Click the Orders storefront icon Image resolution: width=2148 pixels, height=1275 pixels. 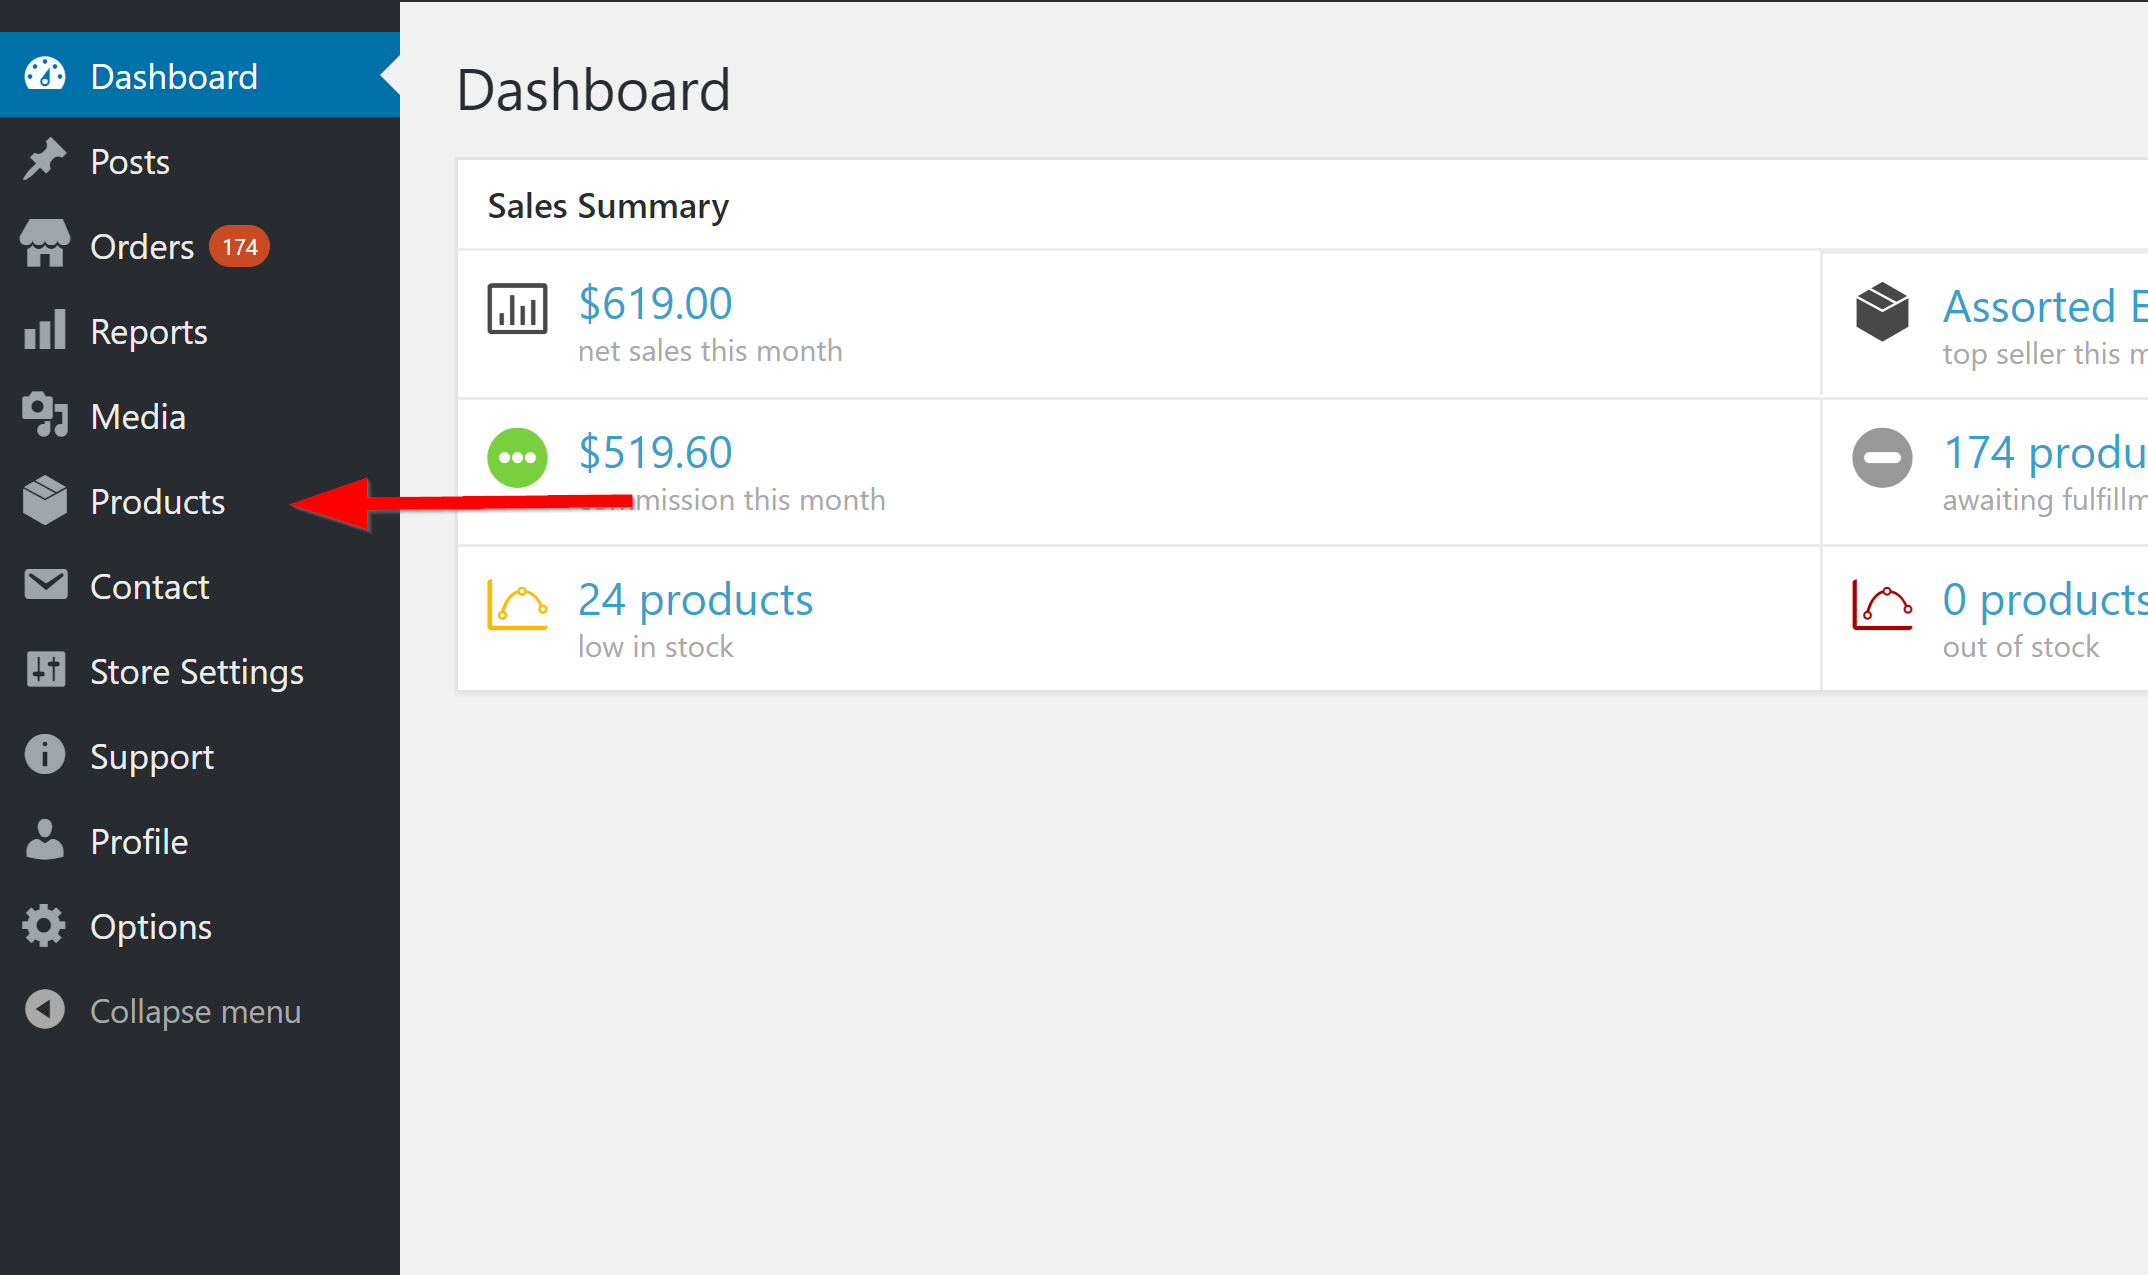[x=45, y=246]
